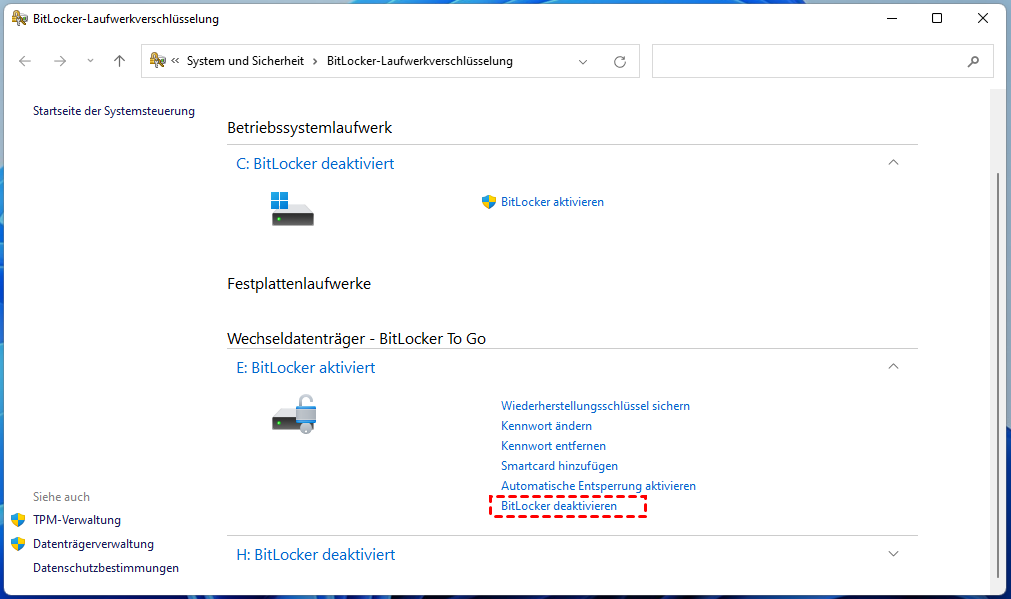Click the Siehe auch label

tap(61, 497)
